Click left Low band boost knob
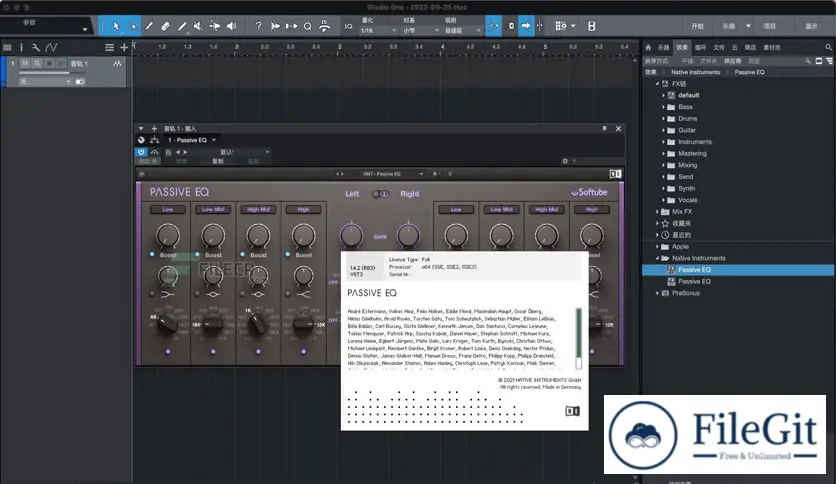 167,235
